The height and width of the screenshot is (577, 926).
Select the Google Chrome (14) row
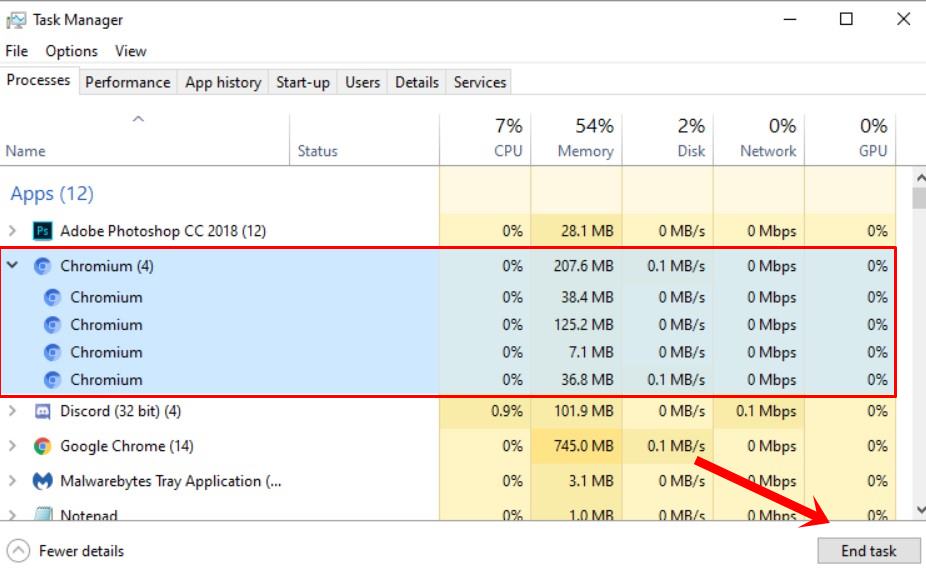pos(448,446)
